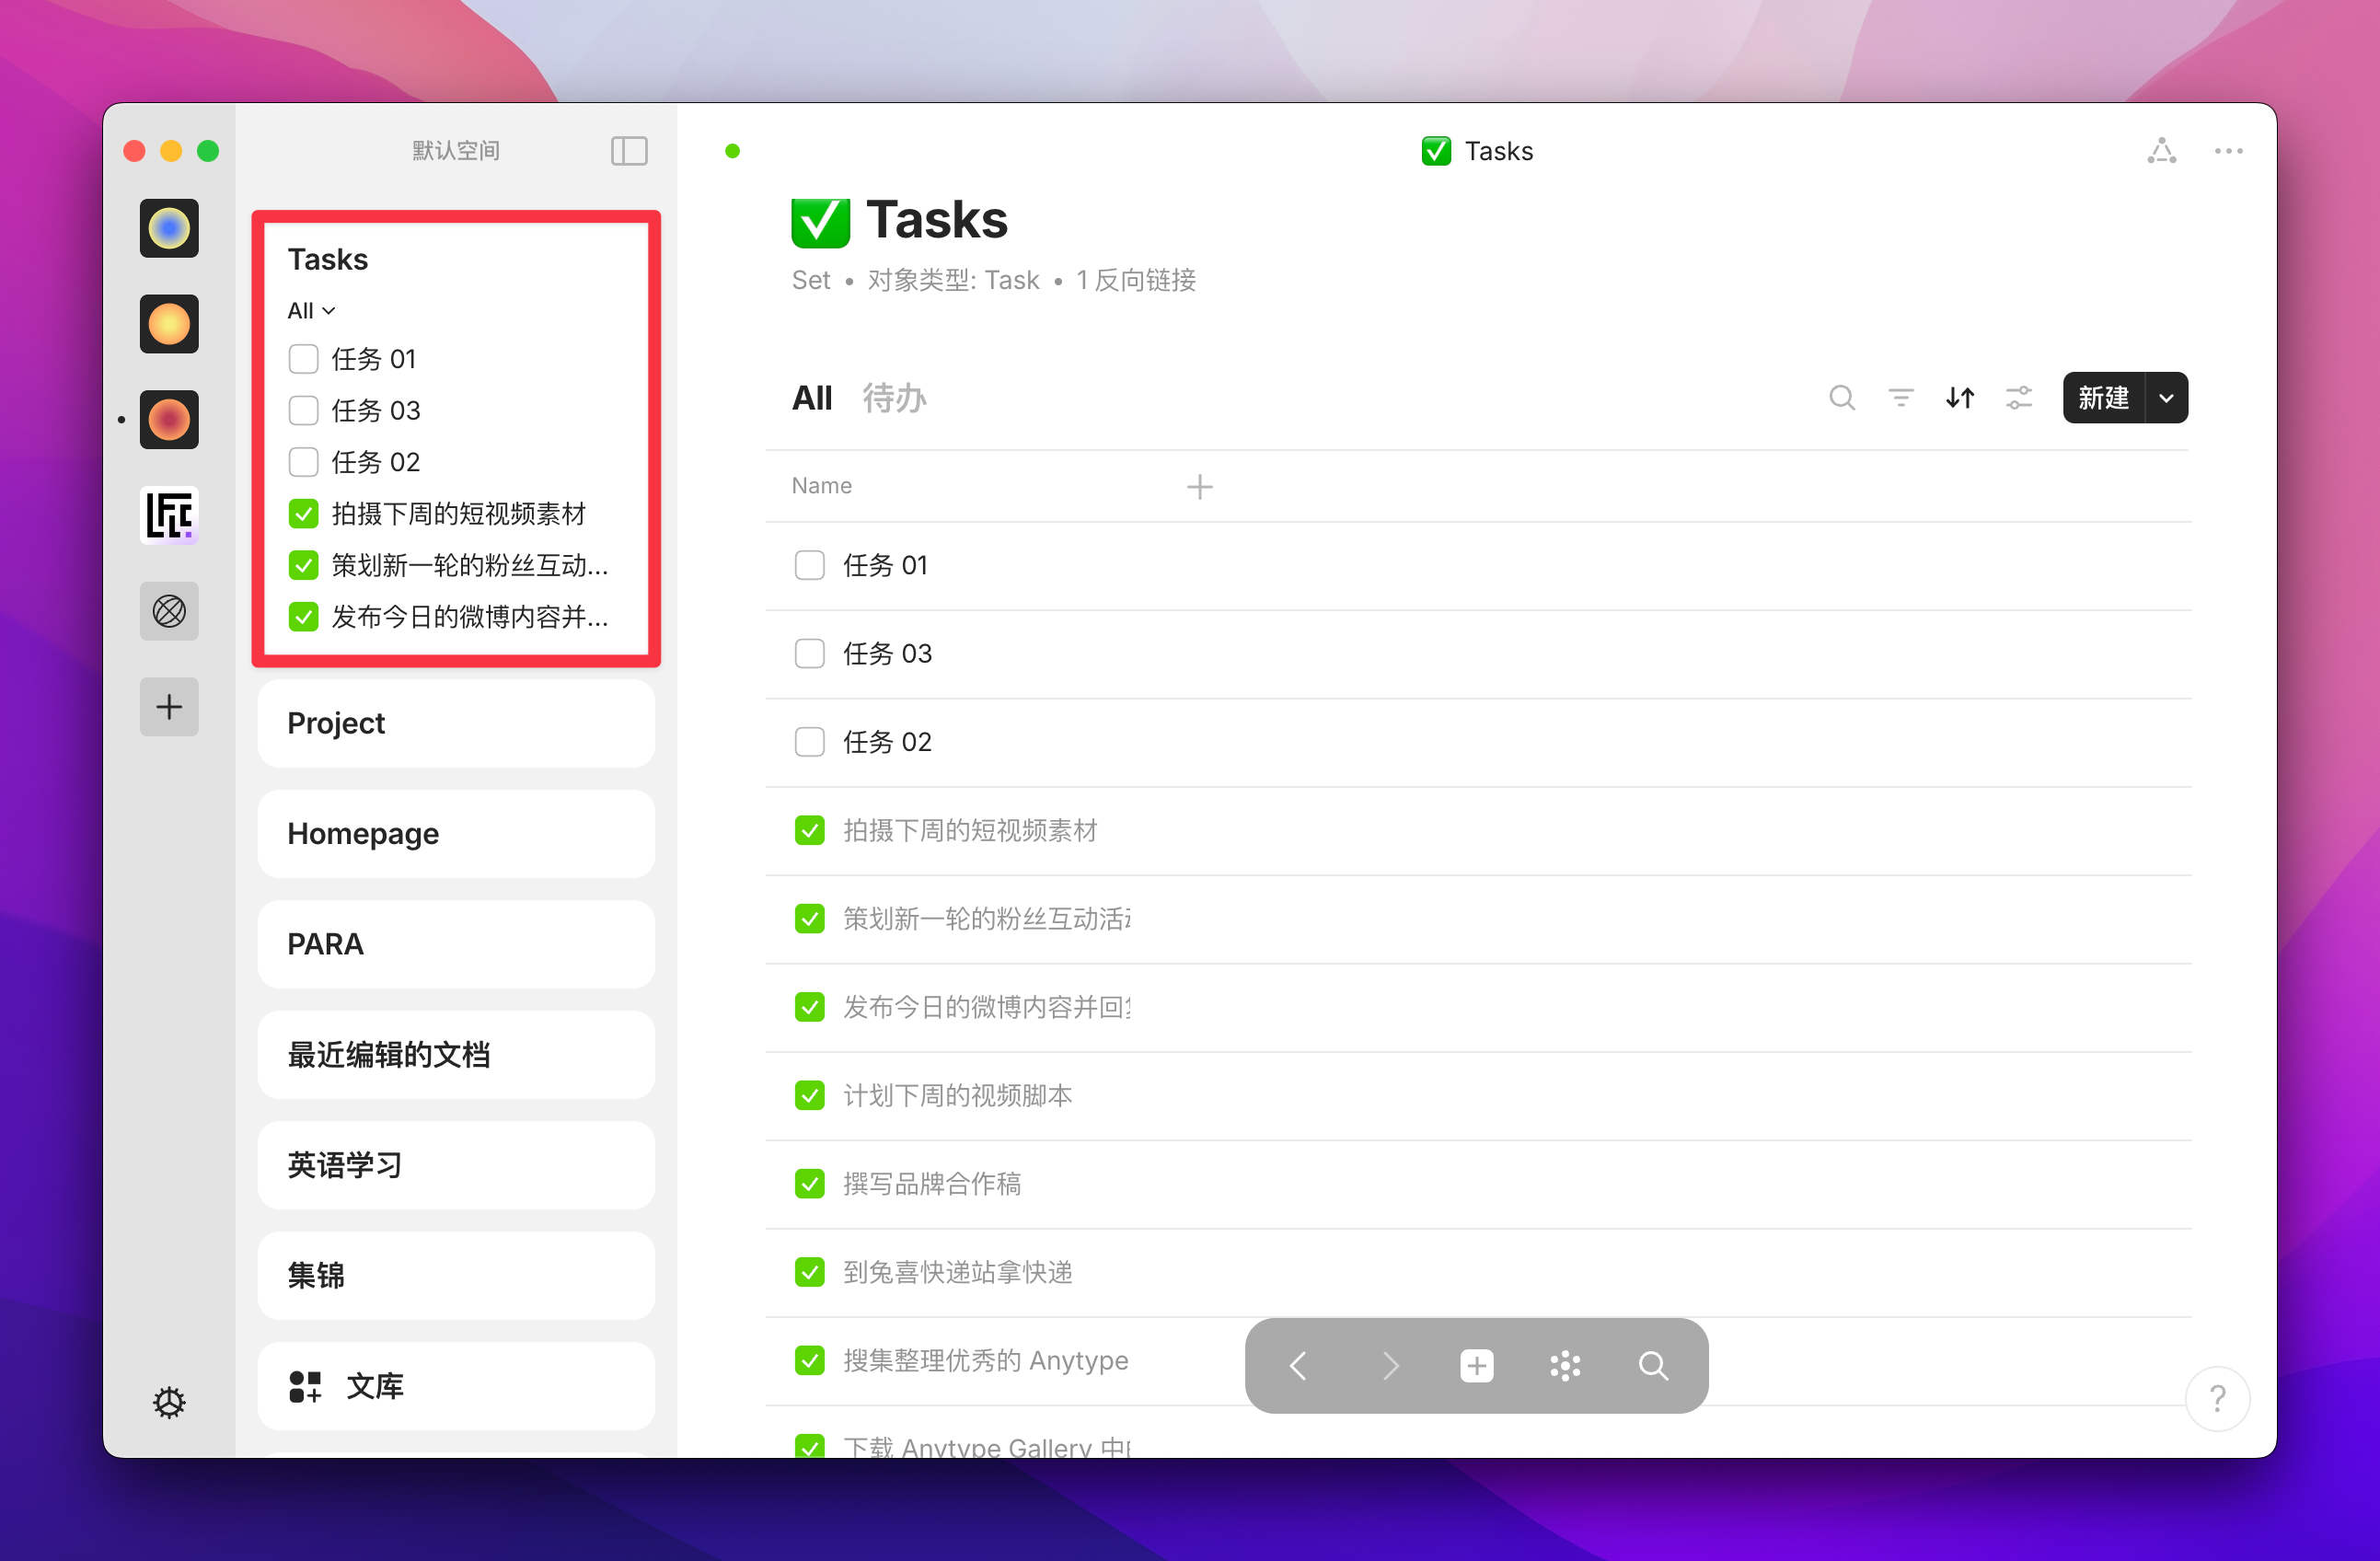Viewport: 2380px width, 1561px height.
Task: Open the All view dropdown in widget
Action: 311,311
